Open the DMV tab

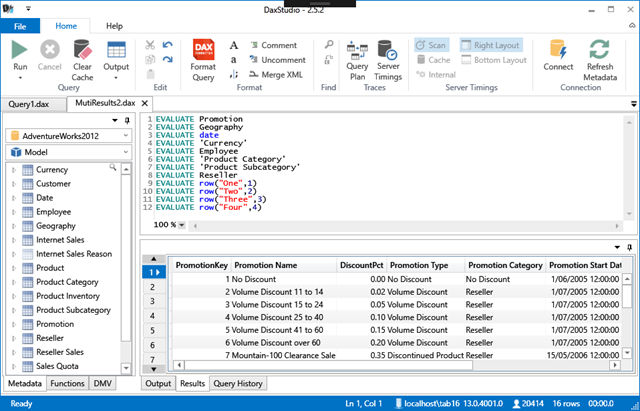tap(102, 383)
